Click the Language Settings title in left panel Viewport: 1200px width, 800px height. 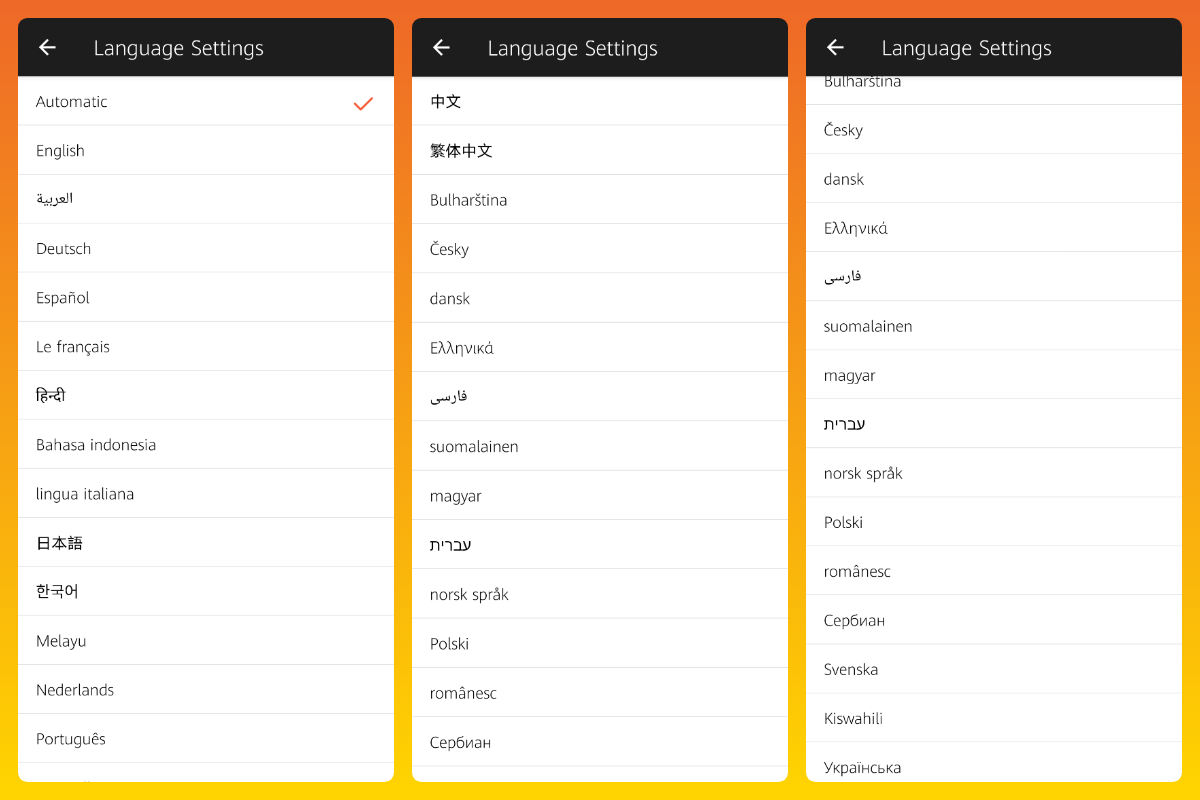[179, 48]
